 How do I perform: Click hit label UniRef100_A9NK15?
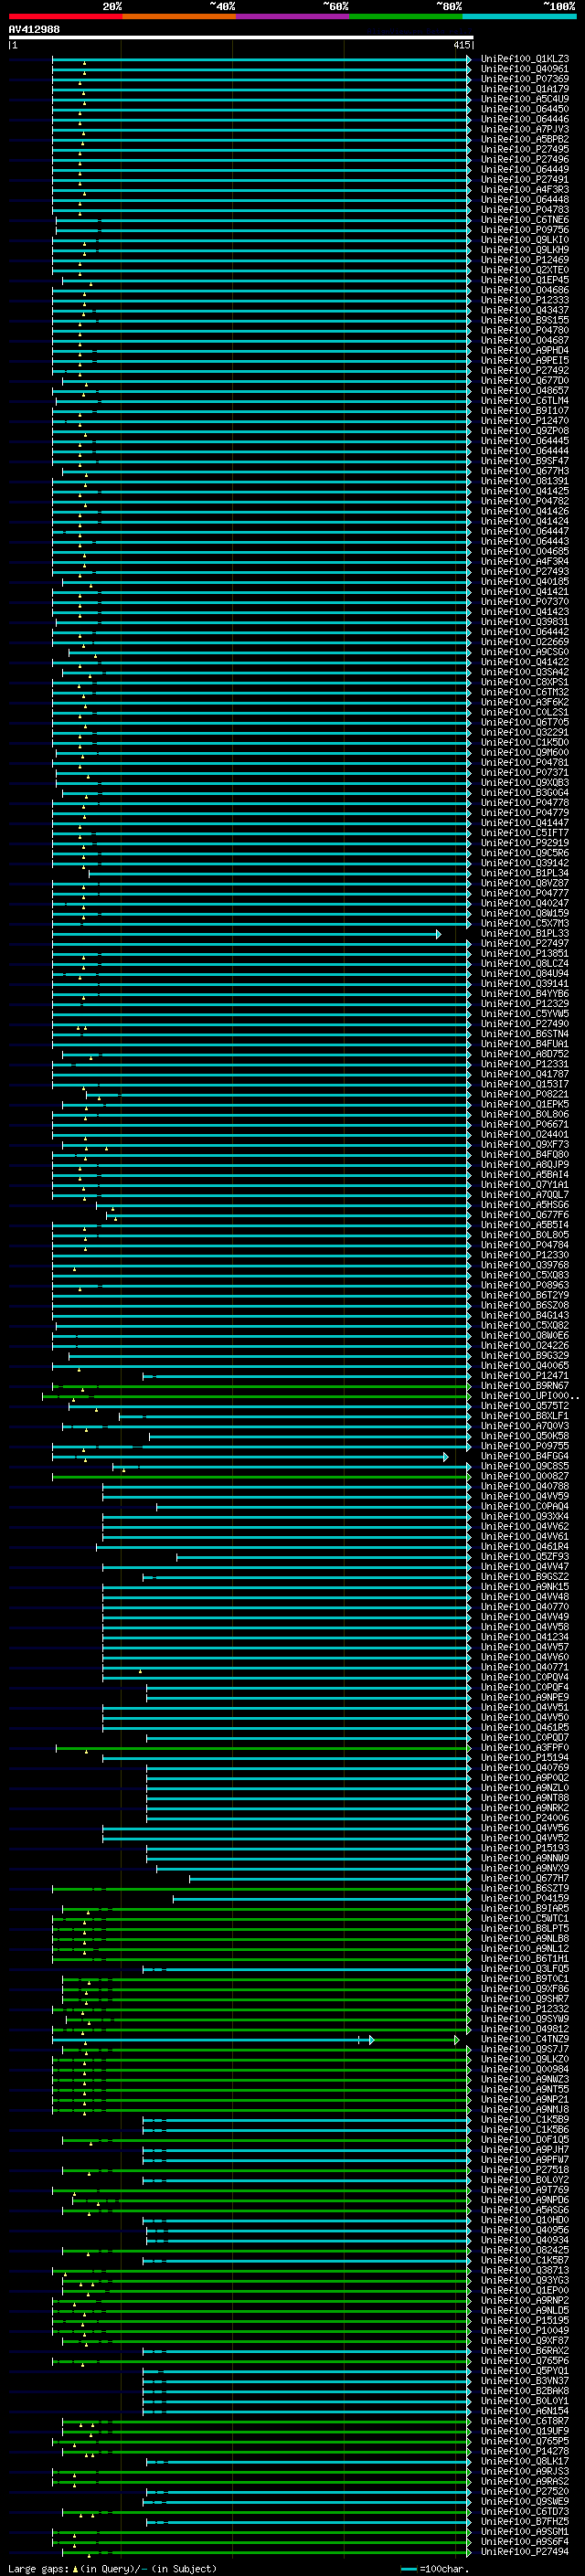pos(525,1587)
